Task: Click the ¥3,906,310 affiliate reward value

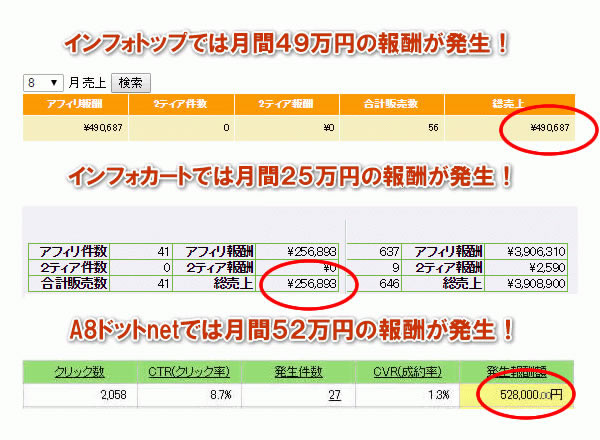Action: [x=536, y=252]
